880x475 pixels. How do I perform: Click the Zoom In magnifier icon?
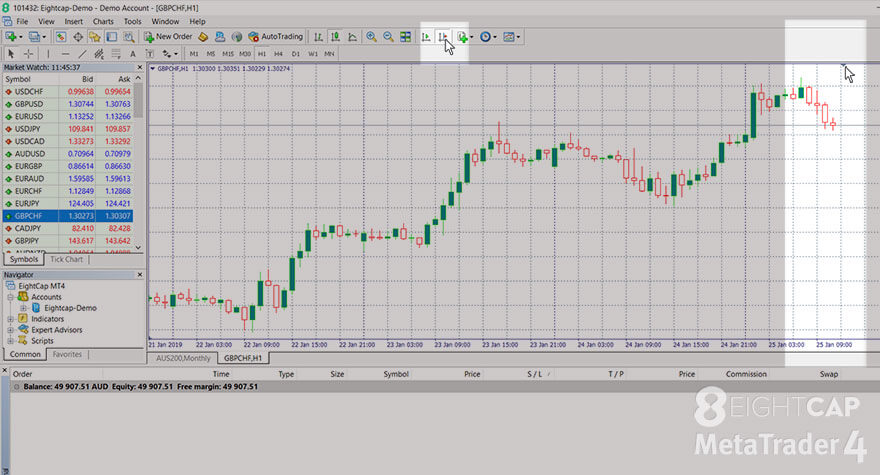(371, 36)
